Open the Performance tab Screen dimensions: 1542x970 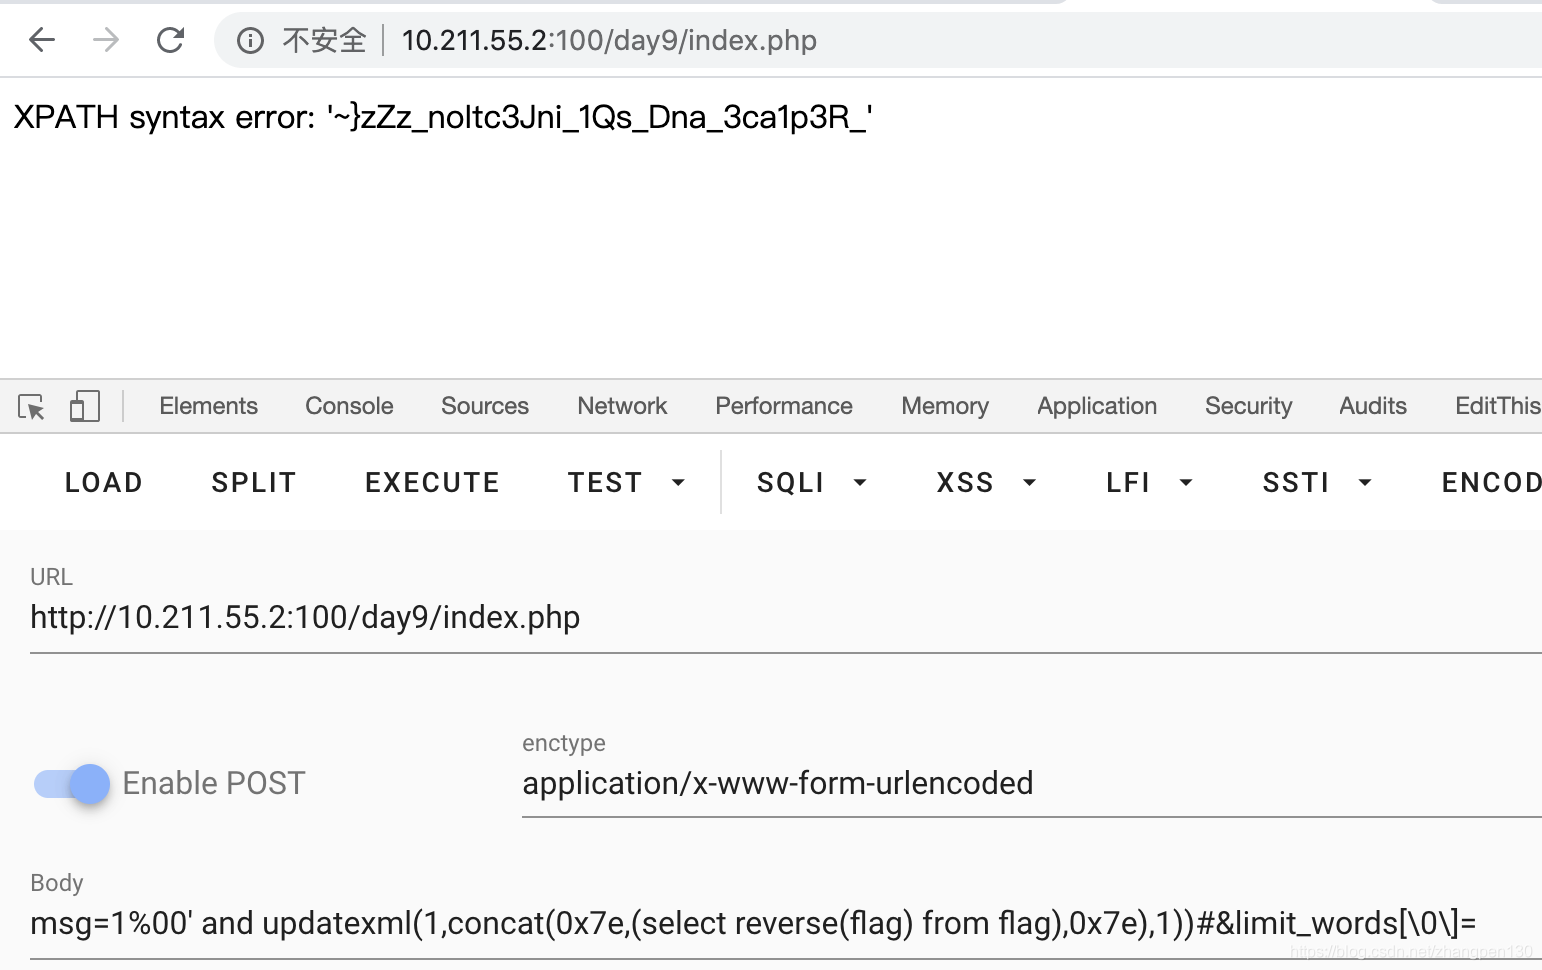784,406
